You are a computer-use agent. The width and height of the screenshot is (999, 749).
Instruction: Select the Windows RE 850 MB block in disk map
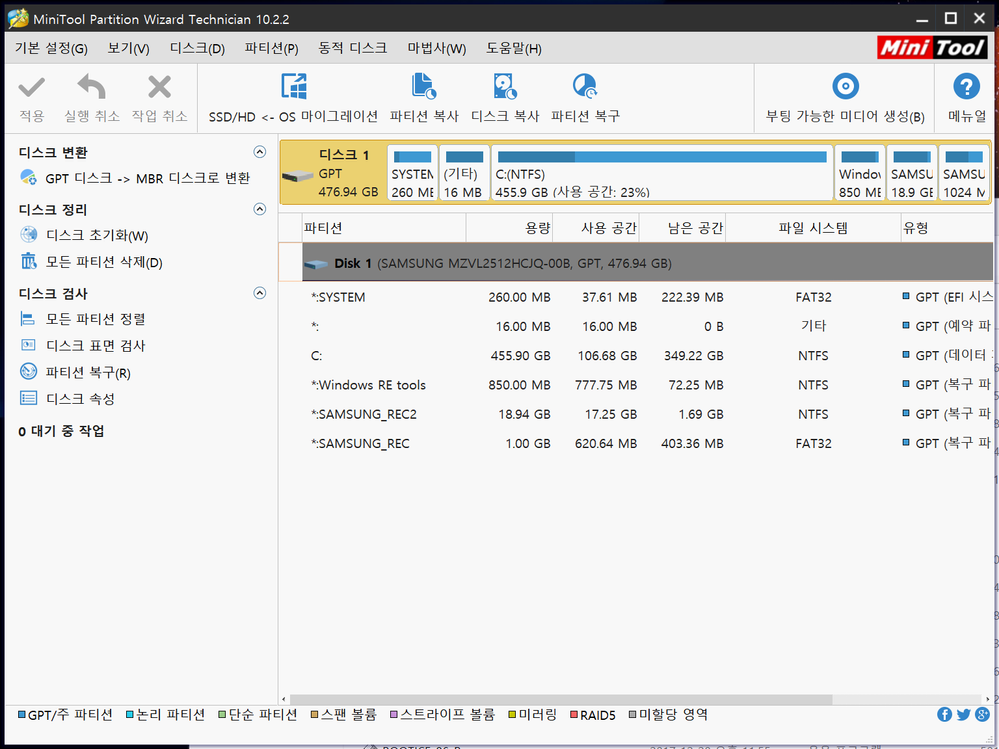point(859,173)
